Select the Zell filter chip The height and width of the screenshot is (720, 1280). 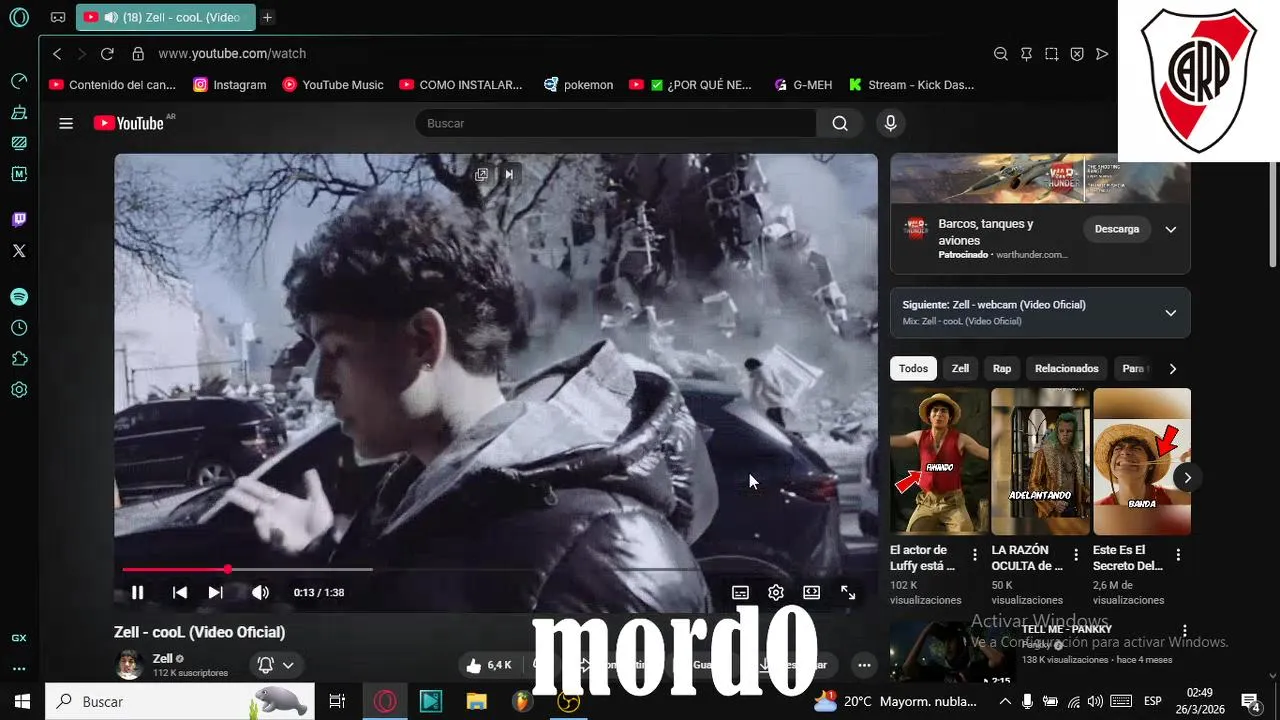(960, 369)
